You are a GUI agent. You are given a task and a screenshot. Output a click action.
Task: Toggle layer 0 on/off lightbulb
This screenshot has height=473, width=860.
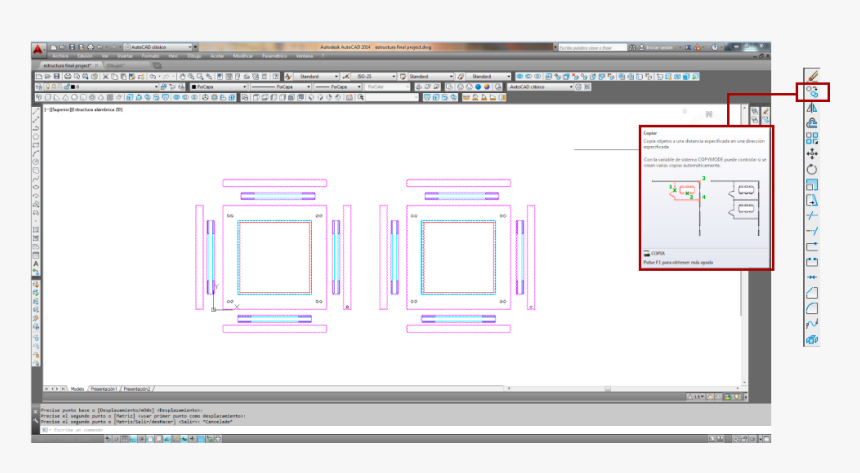pos(48,87)
